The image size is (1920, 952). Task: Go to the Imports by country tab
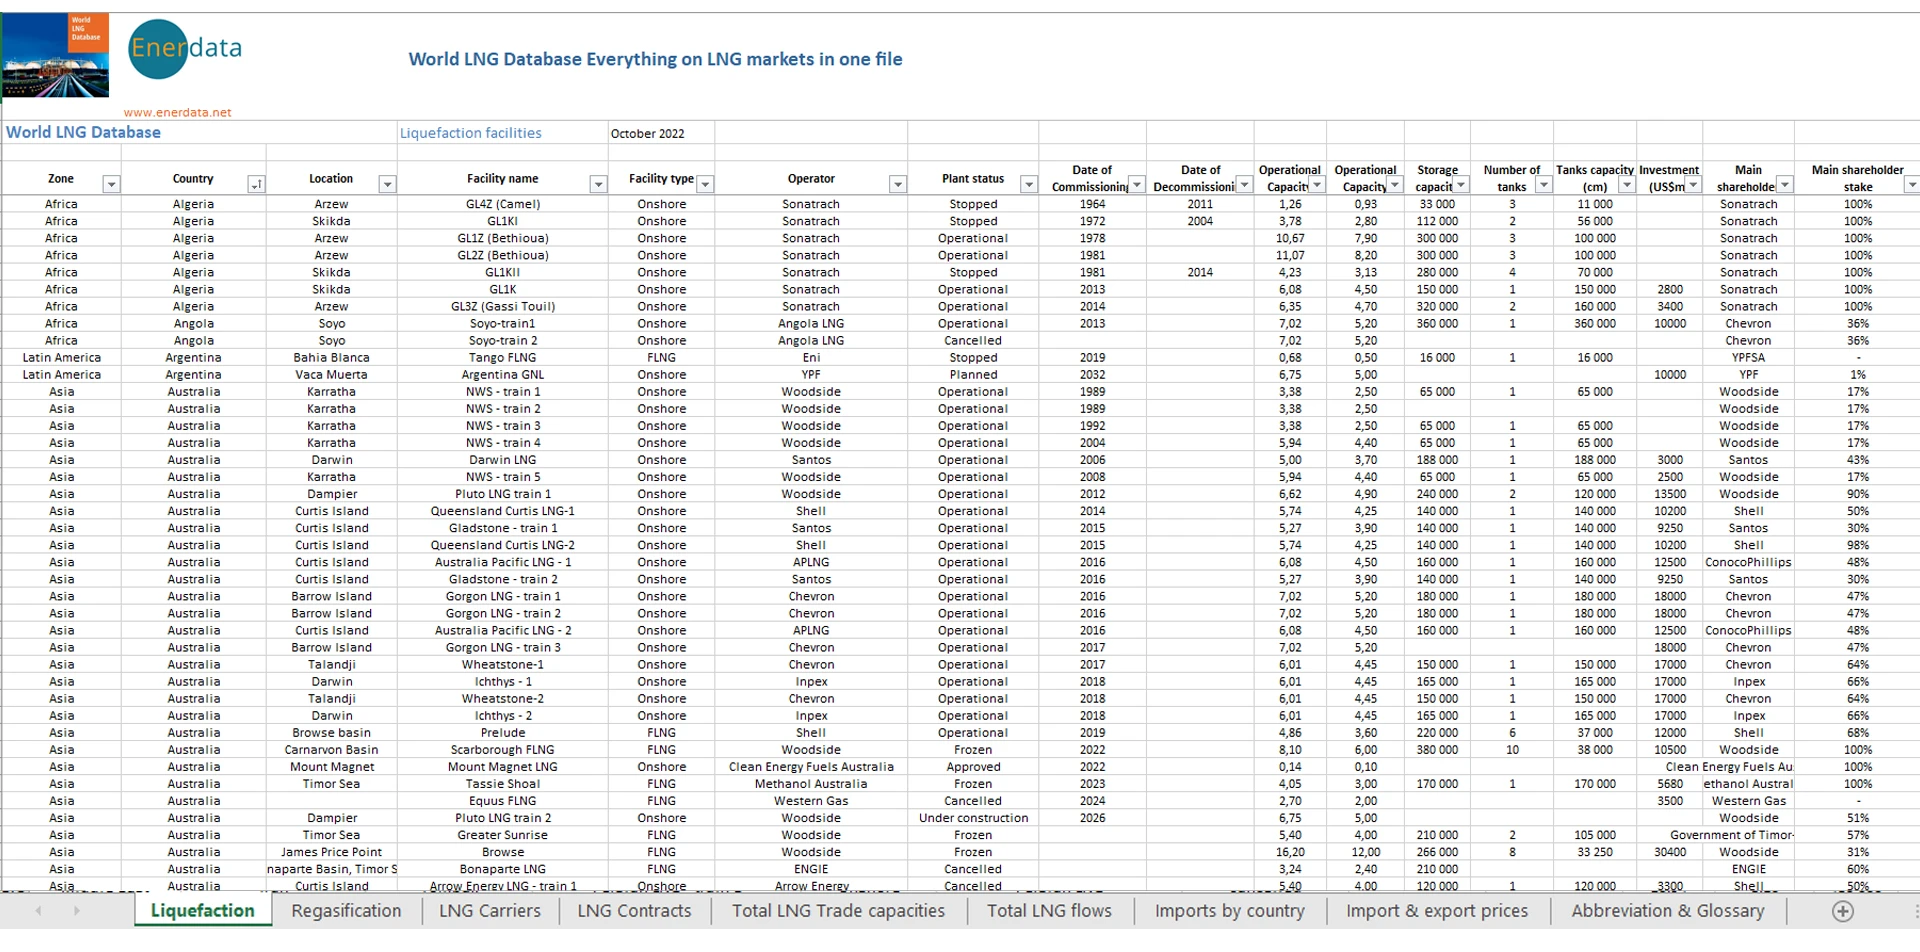[x=1229, y=911]
